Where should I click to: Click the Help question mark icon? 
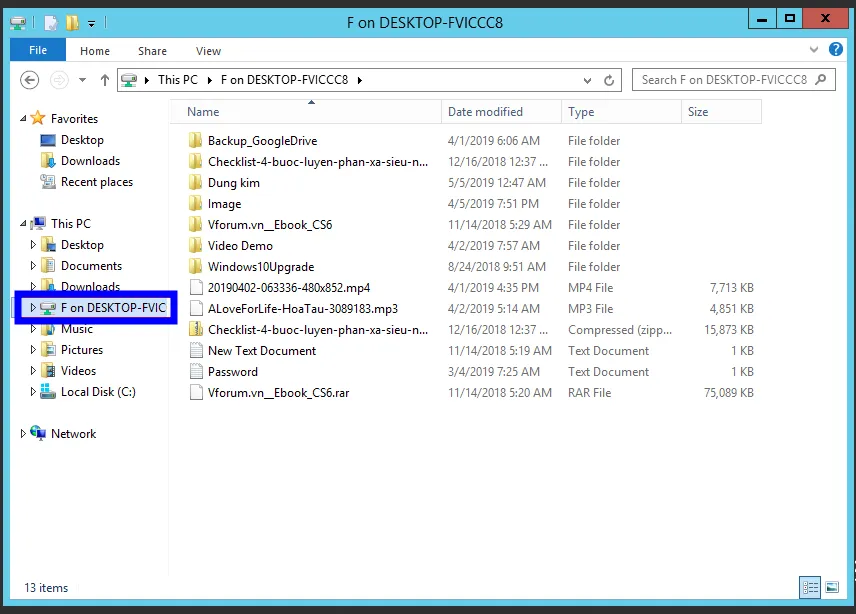point(836,49)
